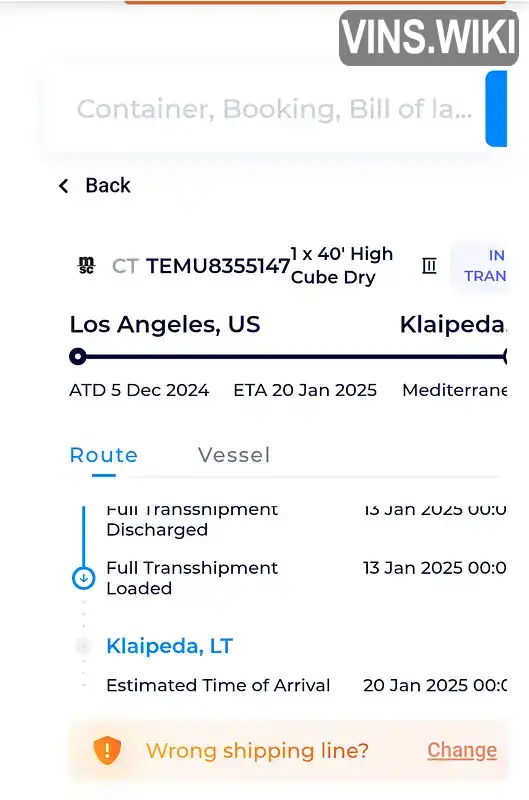Open the Vessel tab
The height and width of the screenshot is (800, 529).
[x=234, y=455]
